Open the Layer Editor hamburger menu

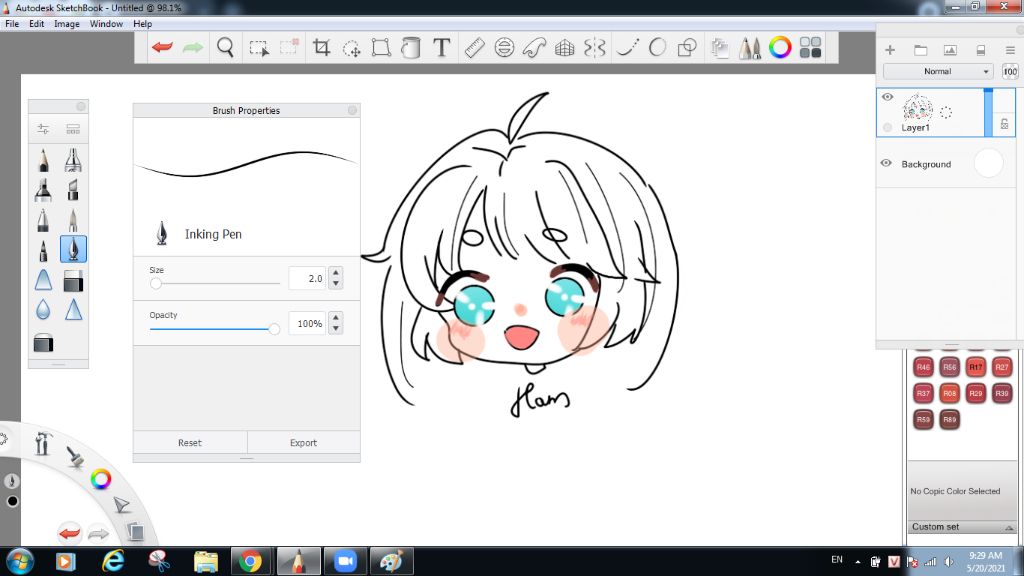pos(1010,50)
